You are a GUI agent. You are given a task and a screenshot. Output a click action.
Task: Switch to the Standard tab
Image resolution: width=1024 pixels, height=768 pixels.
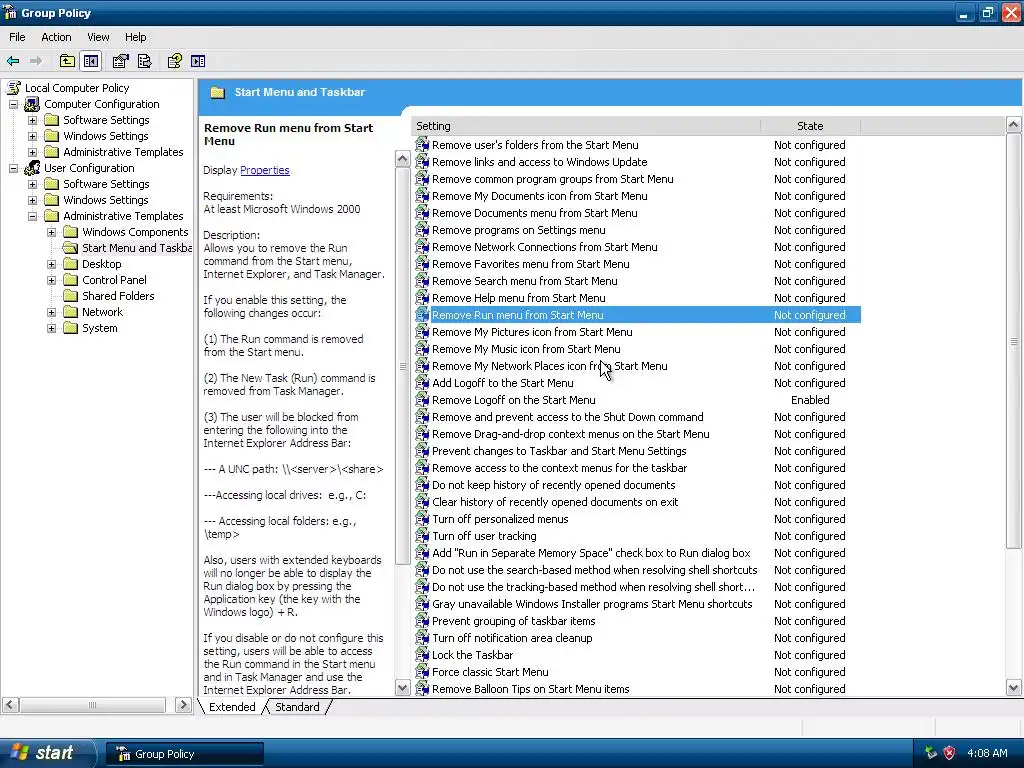297,707
